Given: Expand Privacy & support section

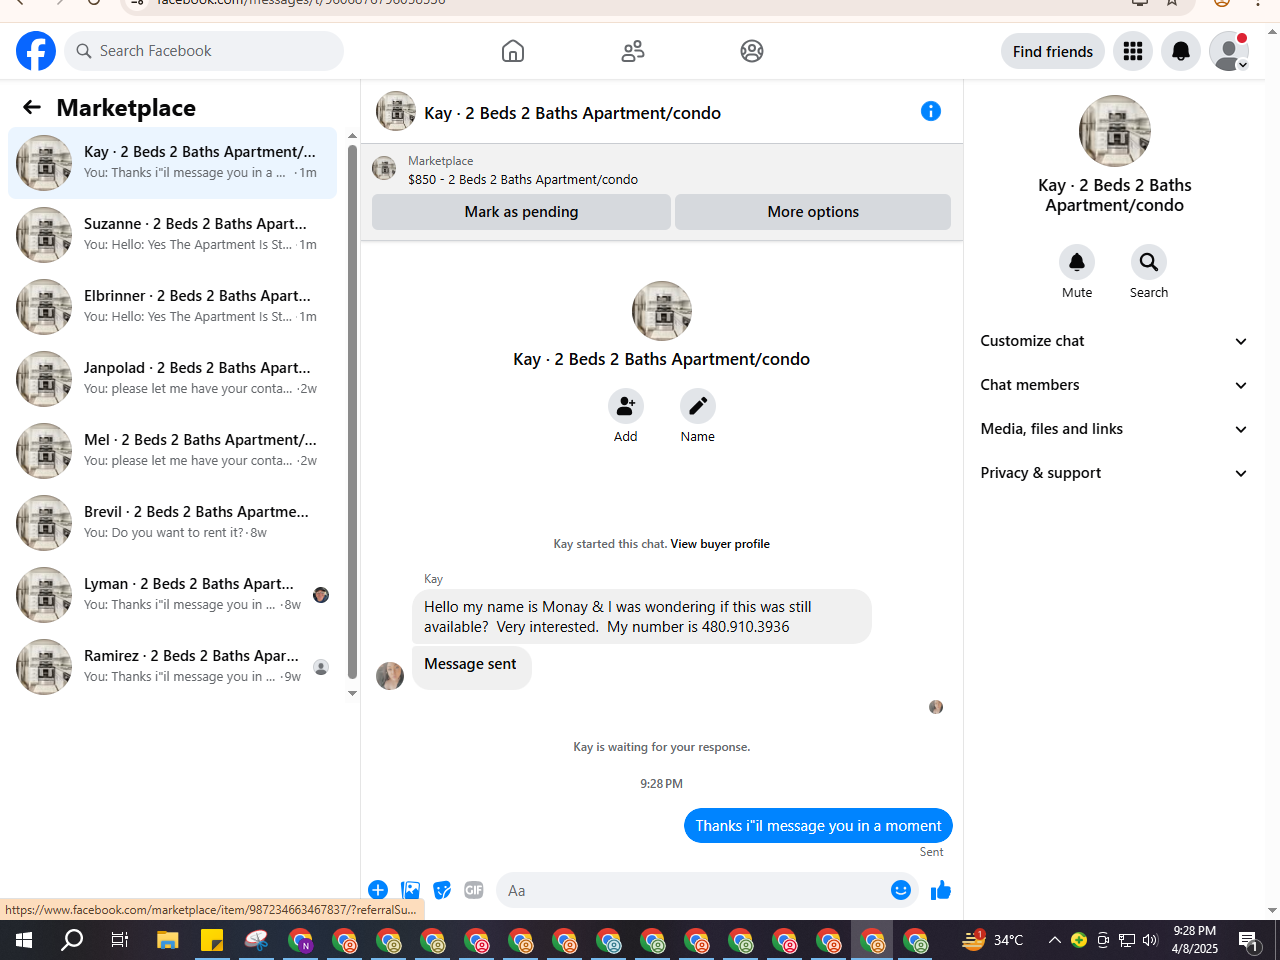Looking at the screenshot, I should 1114,473.
